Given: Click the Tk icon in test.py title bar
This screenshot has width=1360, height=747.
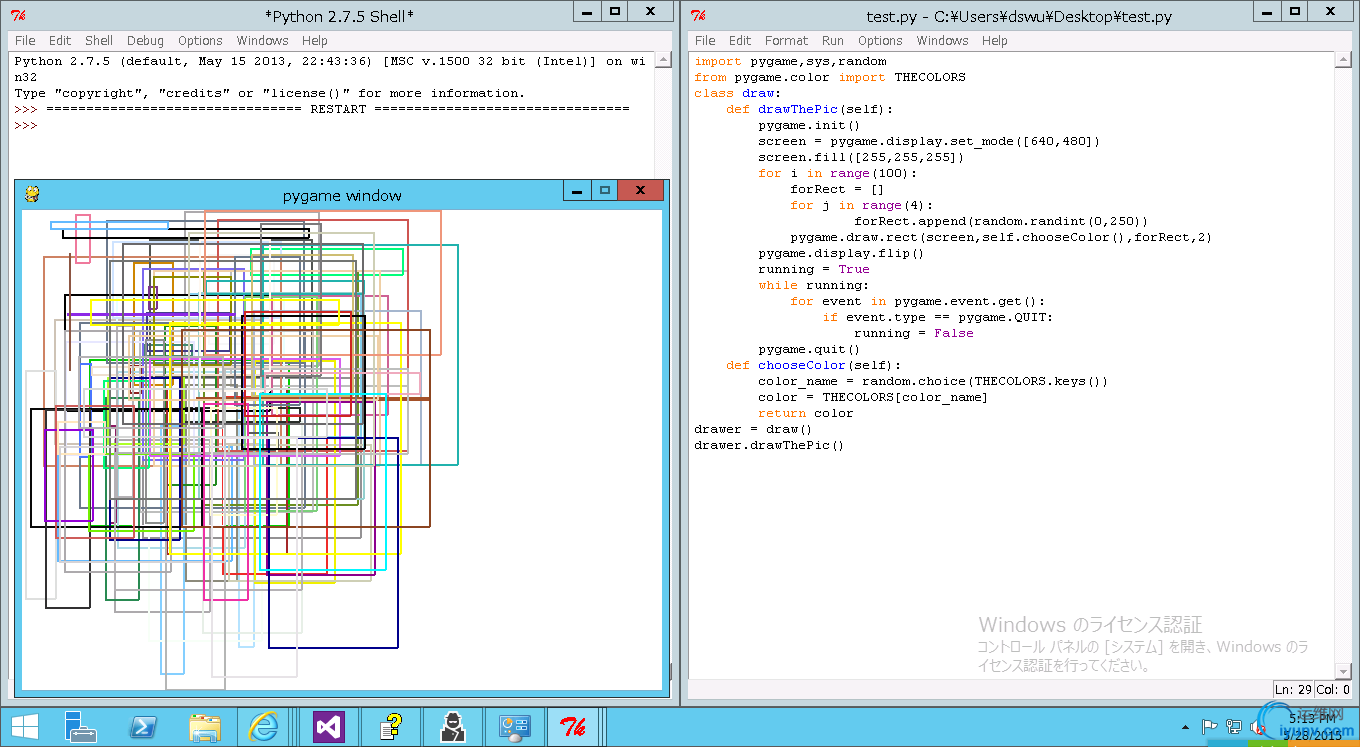Looking at the screenshot, I should pyautogui.click(x=699, y=16).
